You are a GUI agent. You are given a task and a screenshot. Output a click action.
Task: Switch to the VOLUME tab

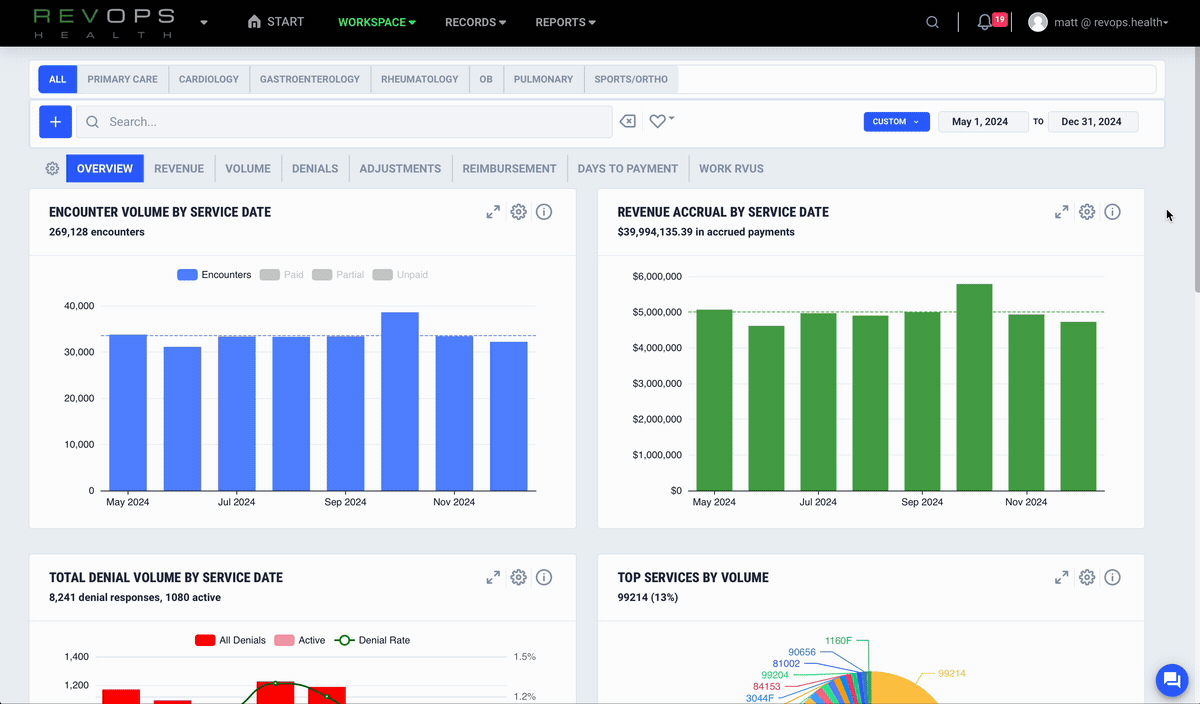tap(248, 168)
